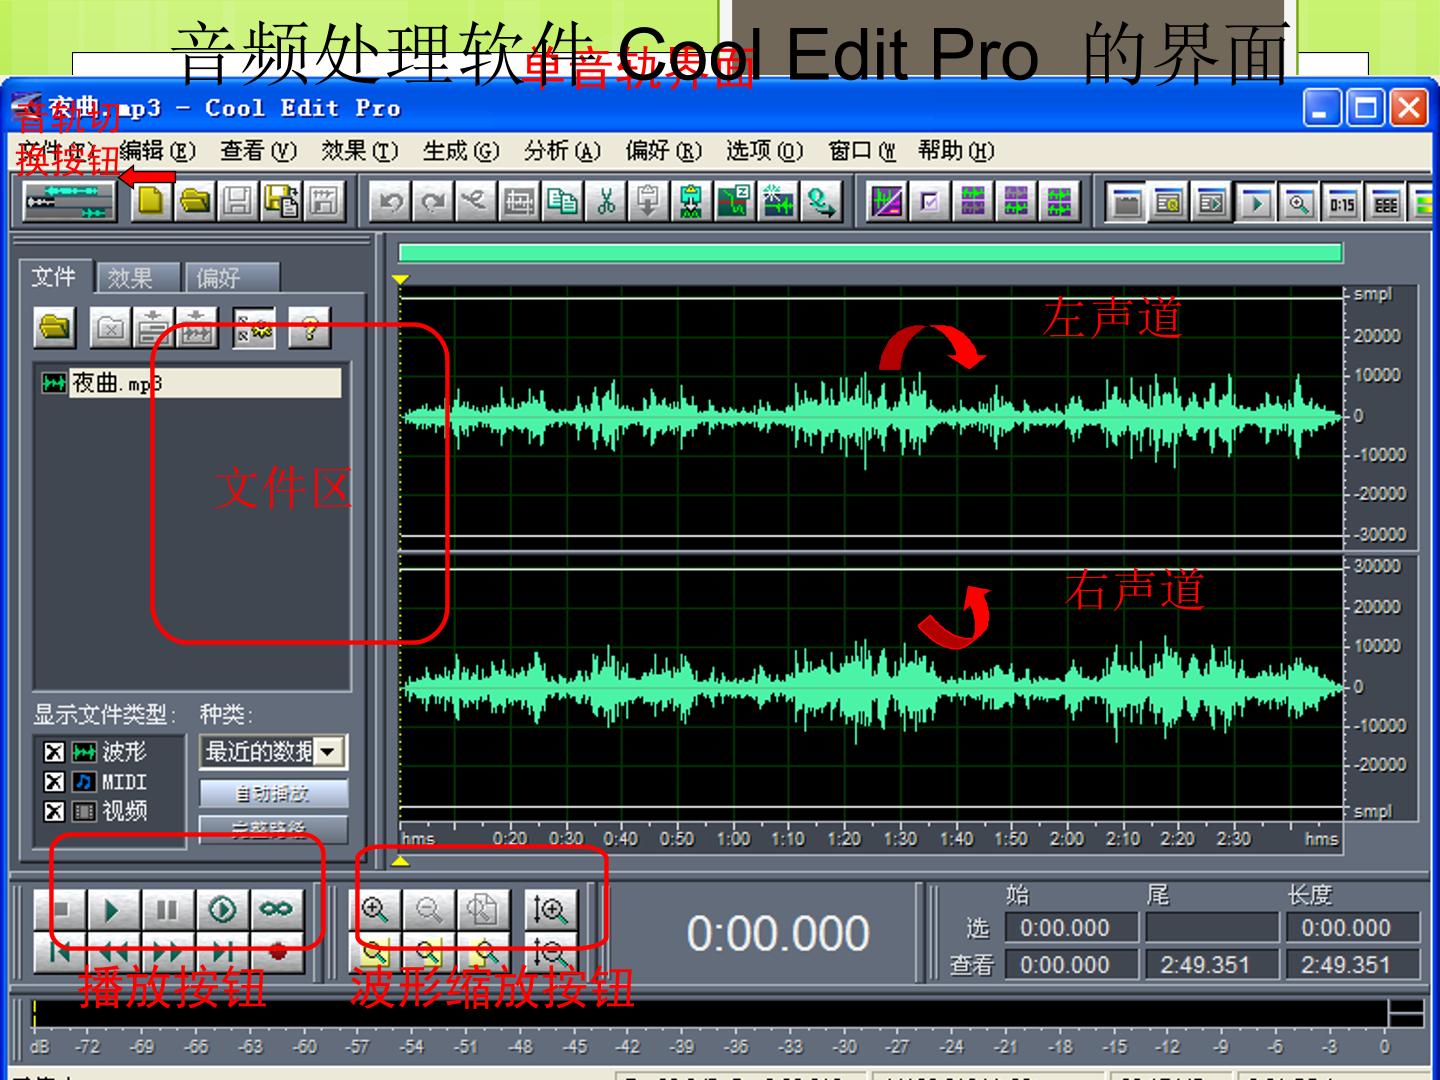This screenshot has width=1440, height=1080.
Task: Click the open file folder icon in file panel
Action: tap(56, 327)
